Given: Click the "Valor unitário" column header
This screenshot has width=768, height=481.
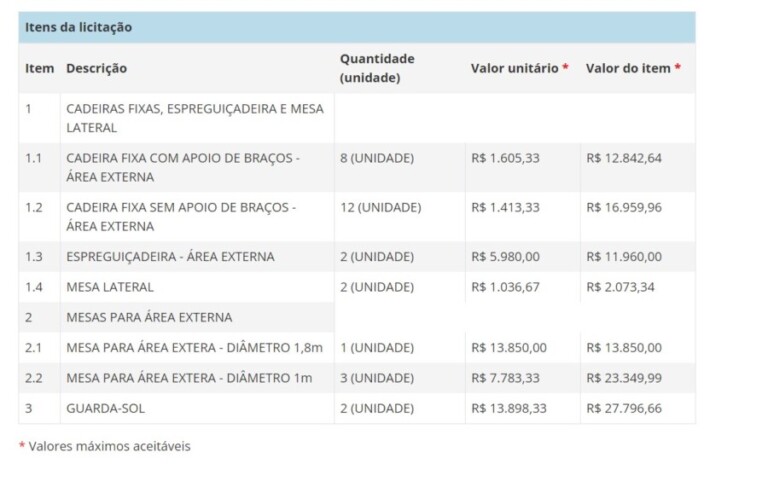Looking at the screenshot, I should pyautogui.click(x=515, y=68).
